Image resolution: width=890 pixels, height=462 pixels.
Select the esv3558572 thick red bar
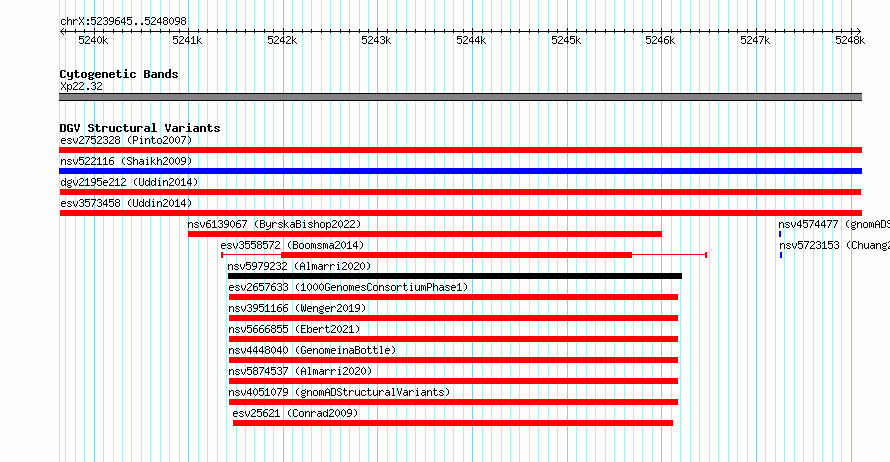[x=456, y=255]
